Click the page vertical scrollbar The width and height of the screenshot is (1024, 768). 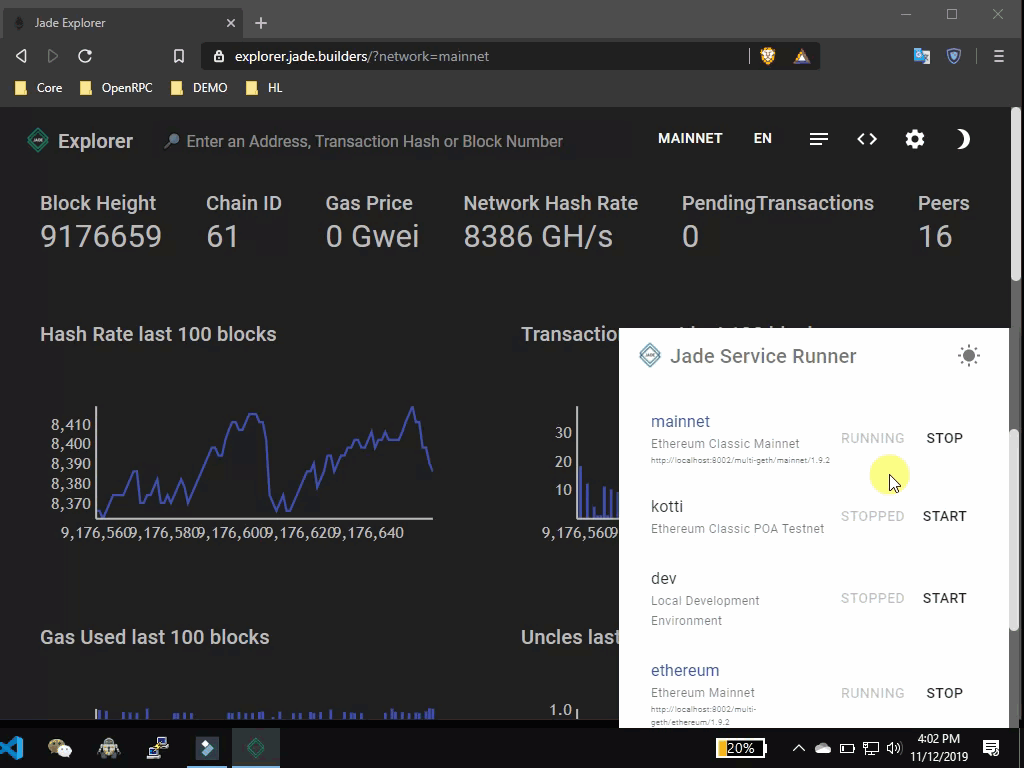pos(1016,195)
